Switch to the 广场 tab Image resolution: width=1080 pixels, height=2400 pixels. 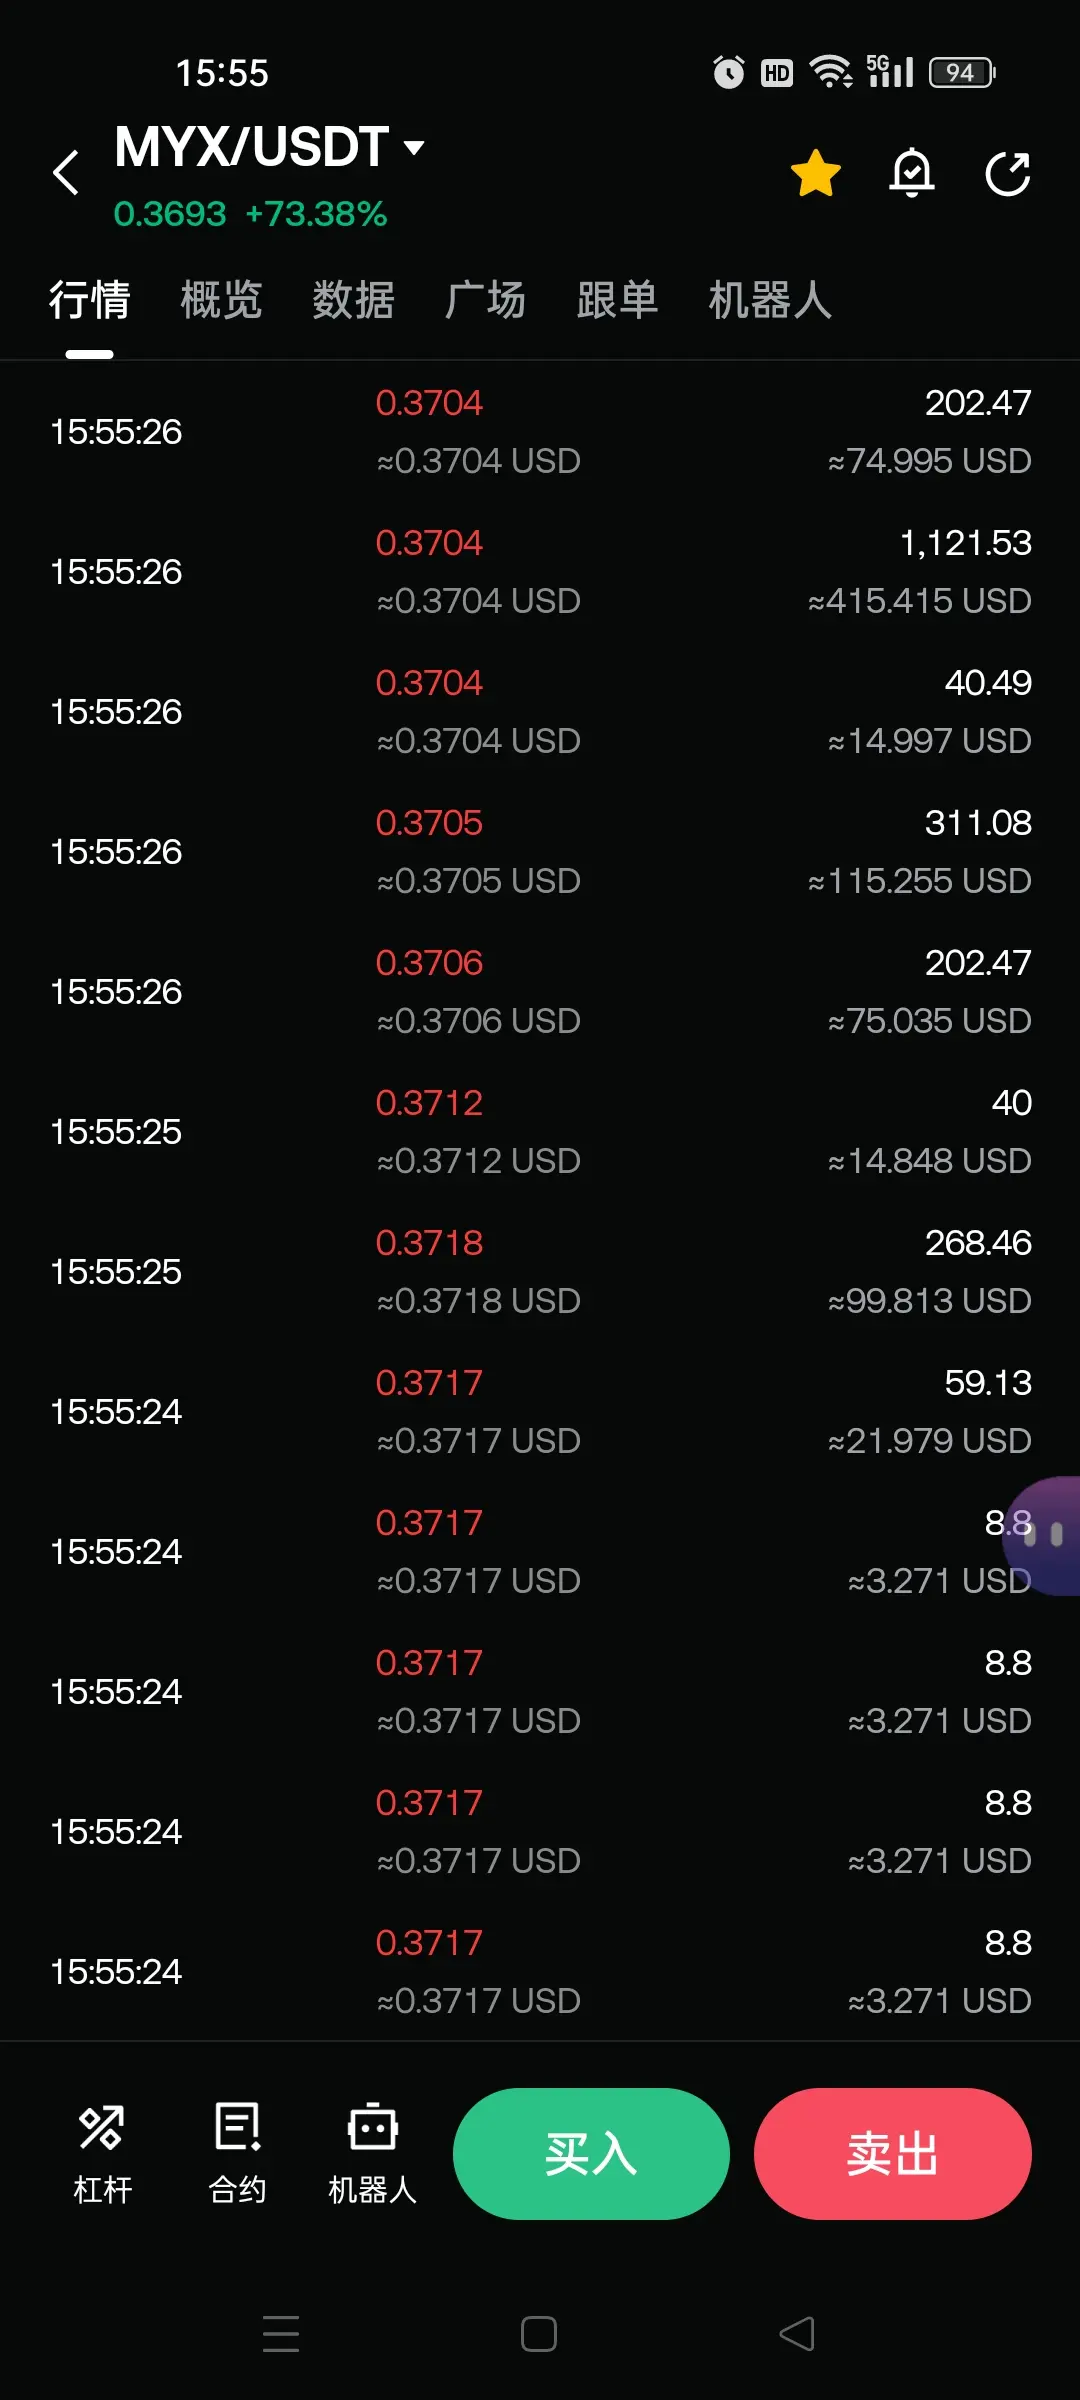pyautogui.click(x=485, y=300)
